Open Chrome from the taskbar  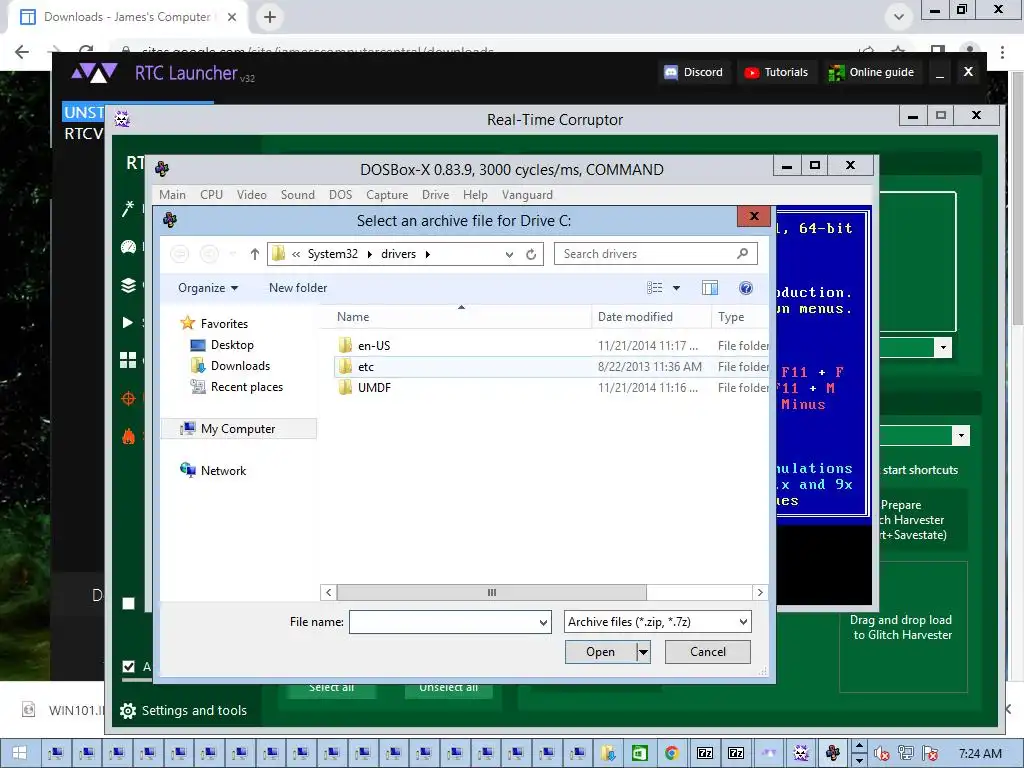671,753
